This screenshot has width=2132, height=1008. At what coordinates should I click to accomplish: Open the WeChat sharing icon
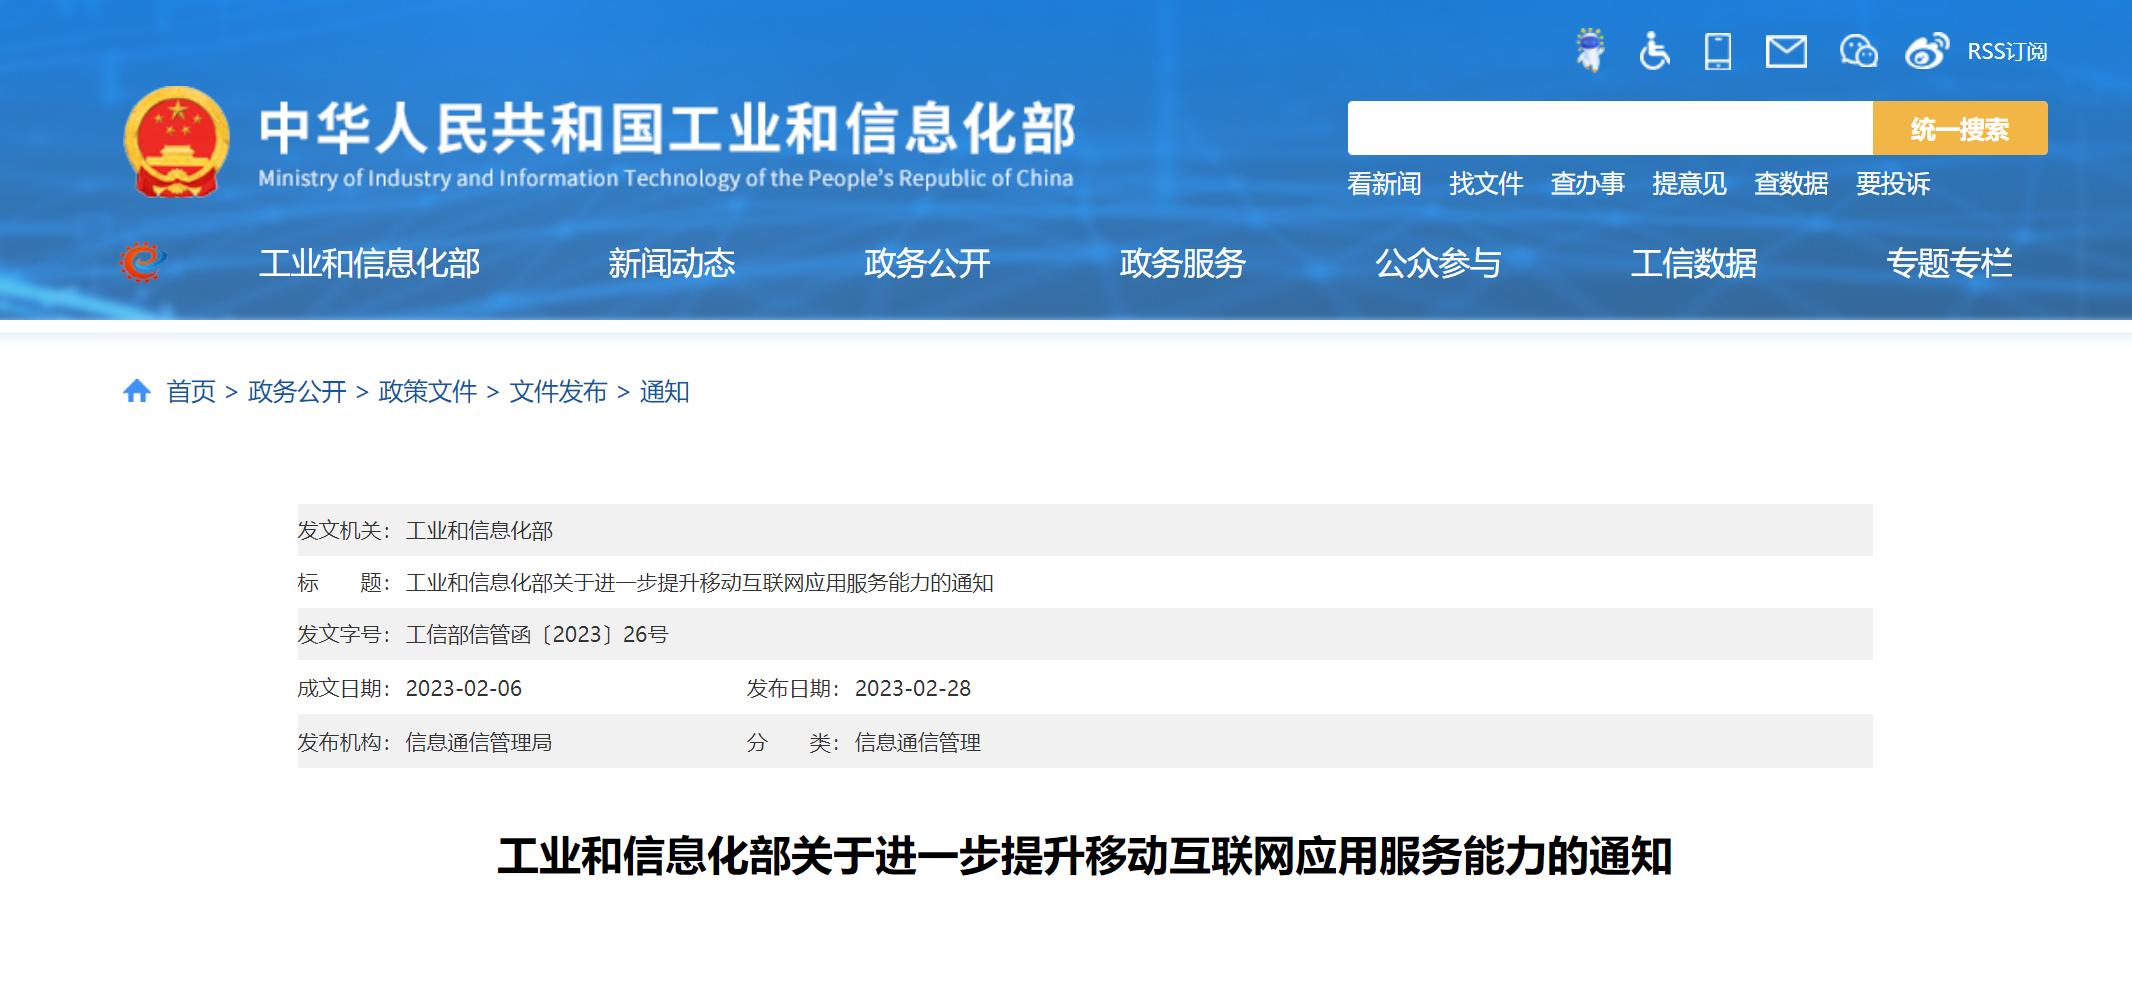[x=1858, y=50]
